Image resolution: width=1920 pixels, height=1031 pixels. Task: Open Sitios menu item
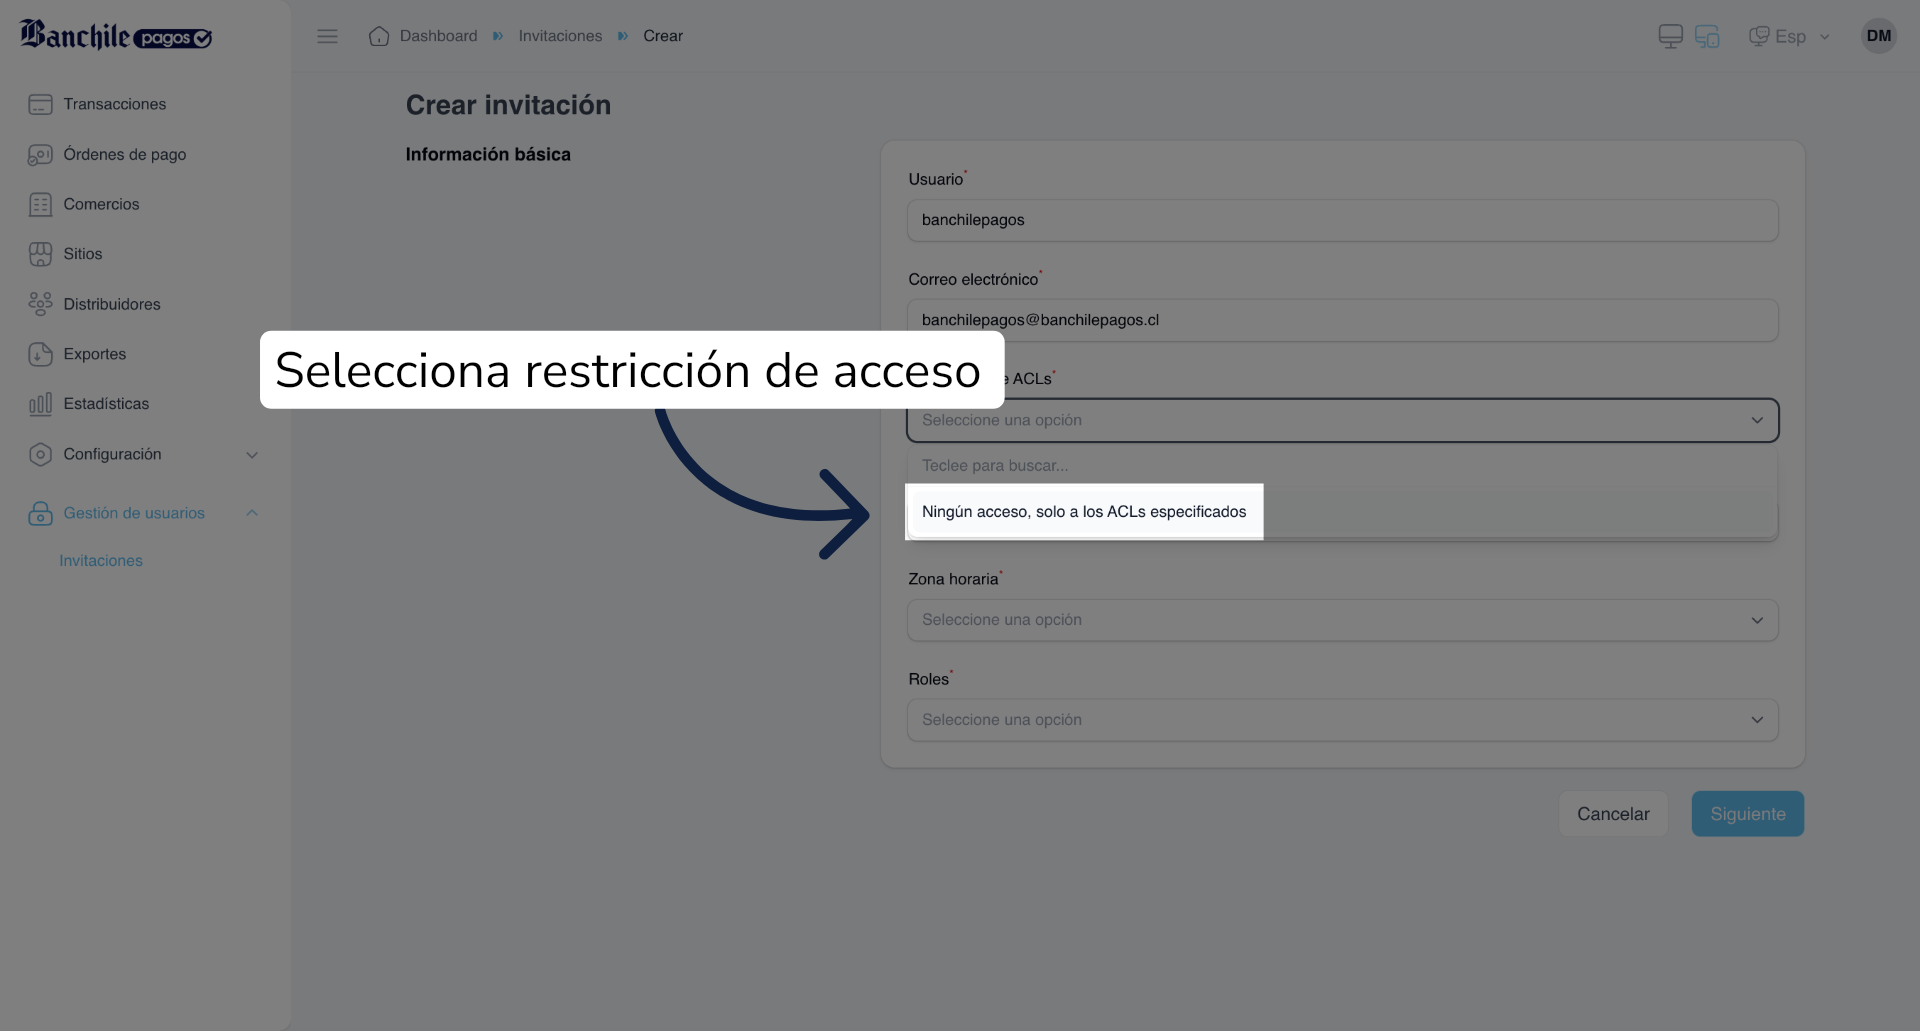(83, 254)
